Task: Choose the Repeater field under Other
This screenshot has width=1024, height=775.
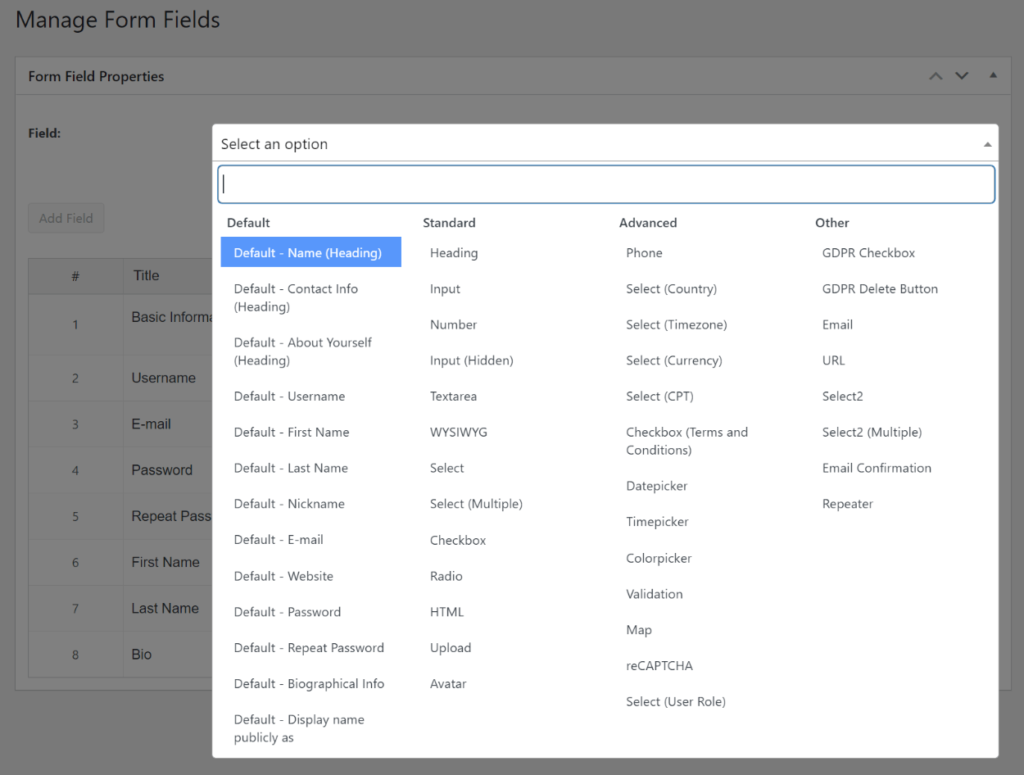Action: pyautogui.click(x=847, y=503)
